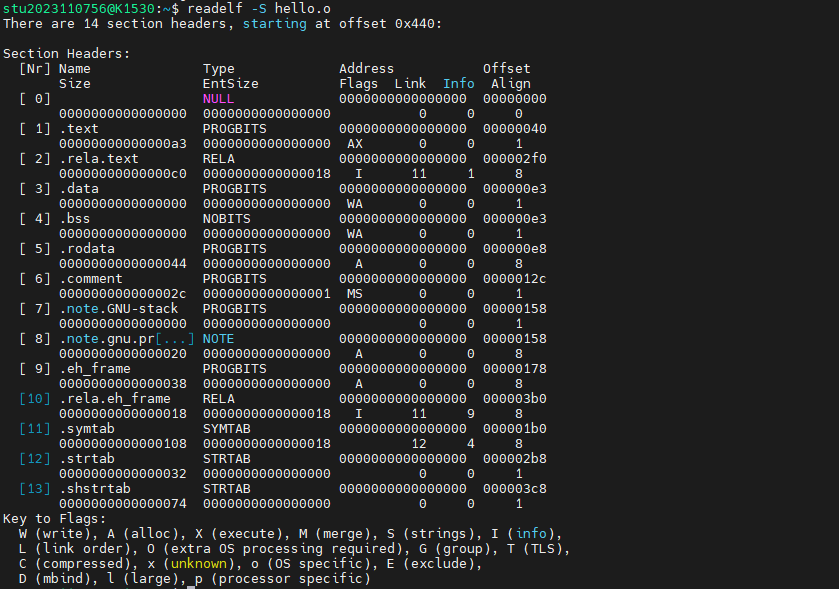The width and height of the screenshot is (839, 589).
Task: Click the flag legend 'W (write)'
Action: [x=55, y=533]
